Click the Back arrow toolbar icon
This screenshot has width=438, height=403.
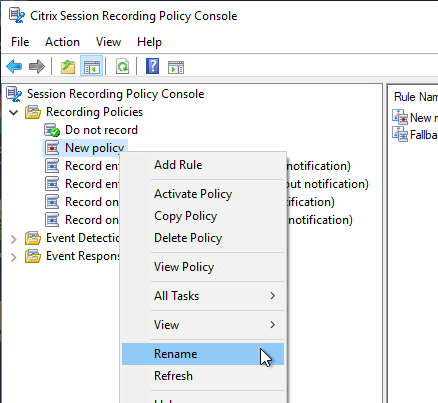[14, 67]
